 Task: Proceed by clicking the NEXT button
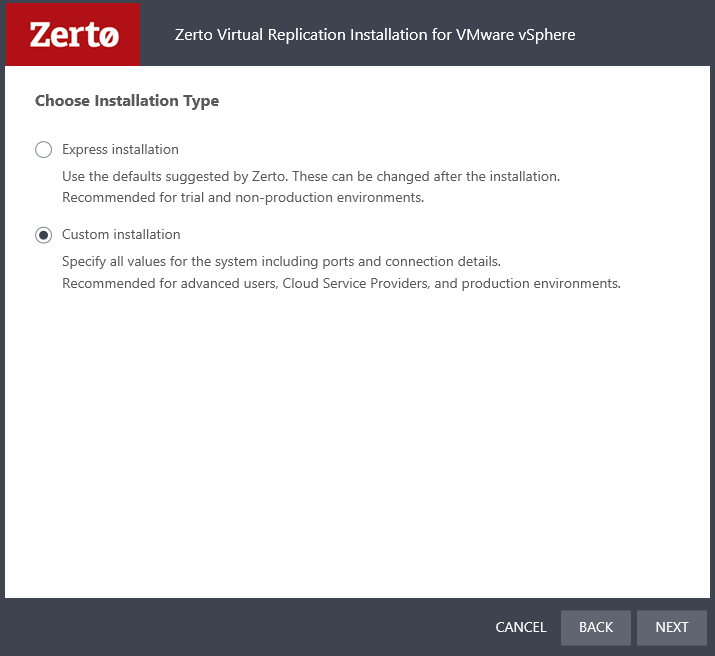pyautogui.click(x=671, y=627)
